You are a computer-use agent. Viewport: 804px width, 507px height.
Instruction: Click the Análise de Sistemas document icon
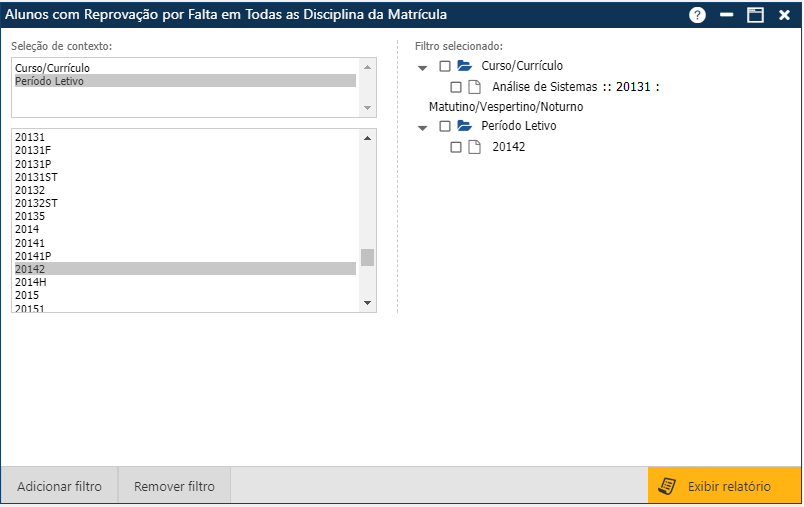coord(475,87)
